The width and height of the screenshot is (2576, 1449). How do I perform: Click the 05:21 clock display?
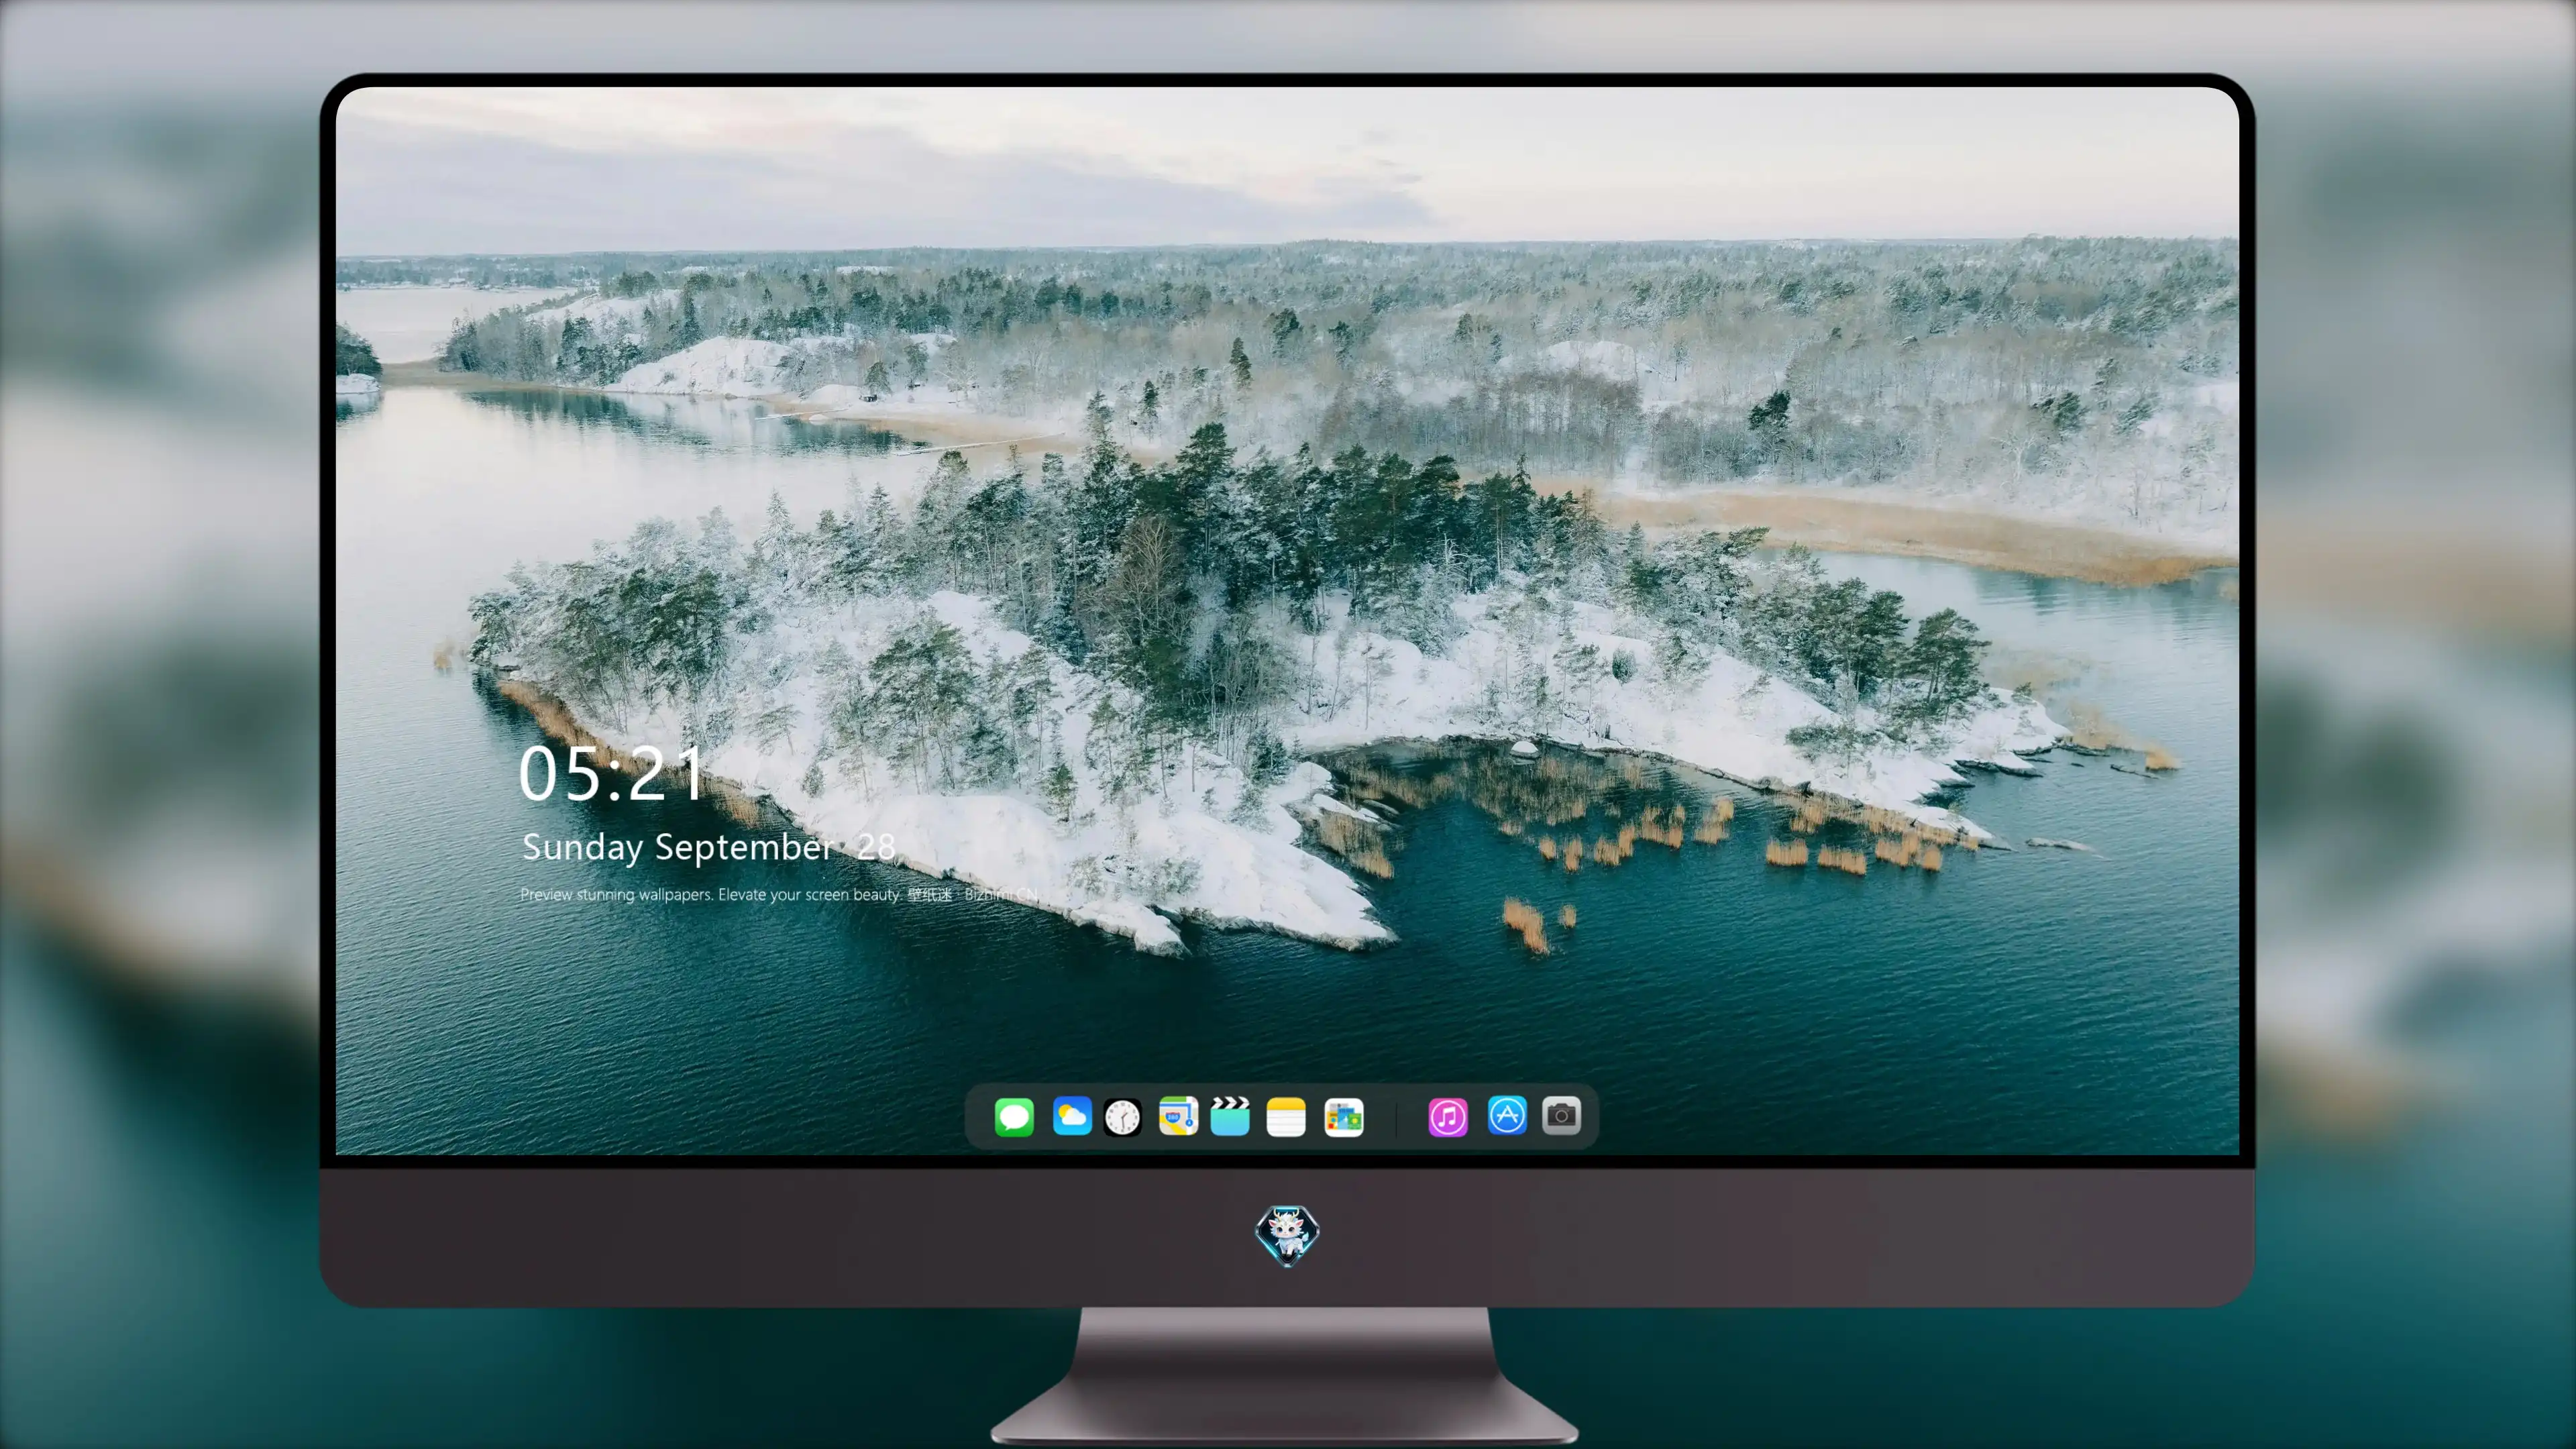[611, 774]
